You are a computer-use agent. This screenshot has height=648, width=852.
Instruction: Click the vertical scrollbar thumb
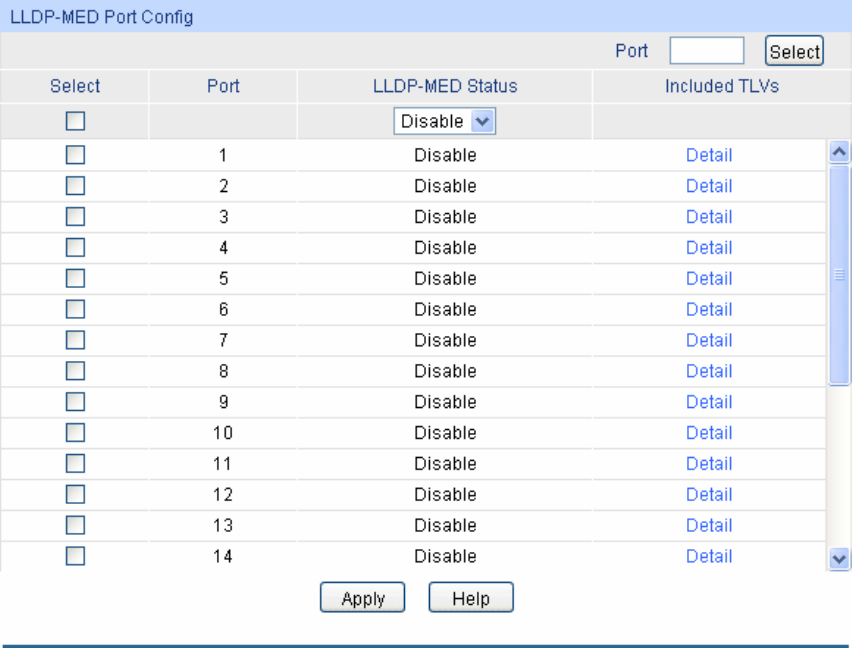coord(840,275)
